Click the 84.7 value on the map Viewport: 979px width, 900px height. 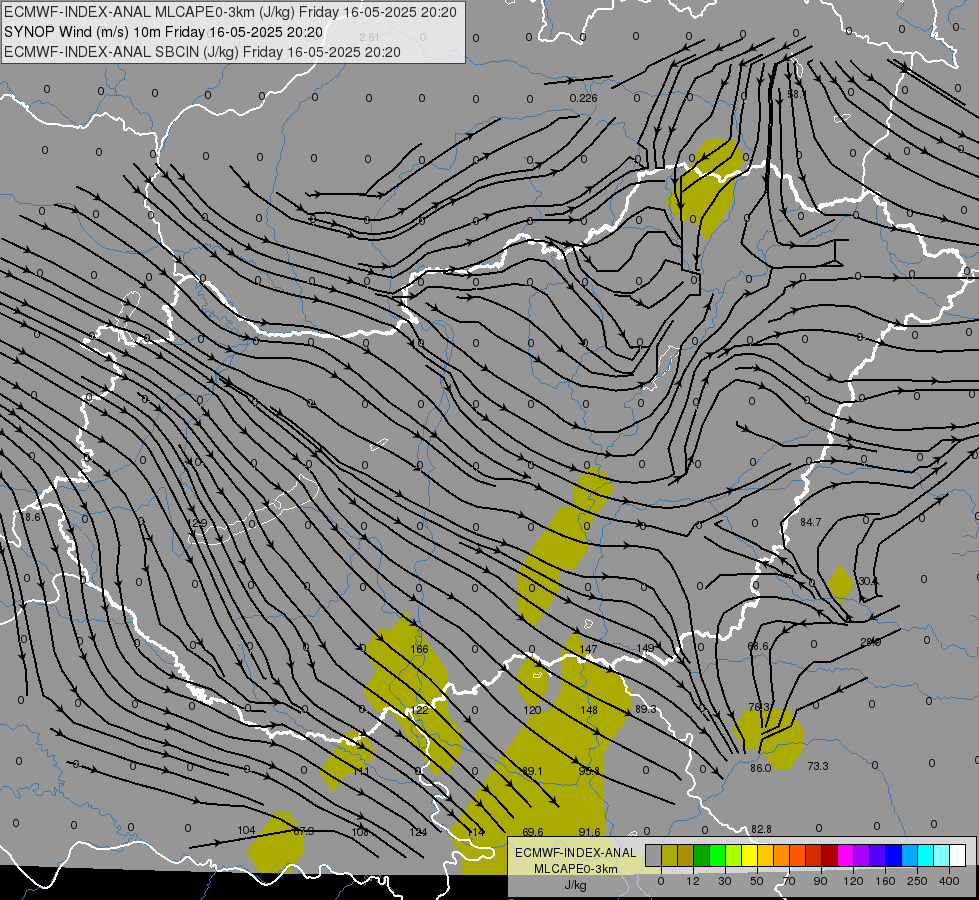tap(810, 522)
